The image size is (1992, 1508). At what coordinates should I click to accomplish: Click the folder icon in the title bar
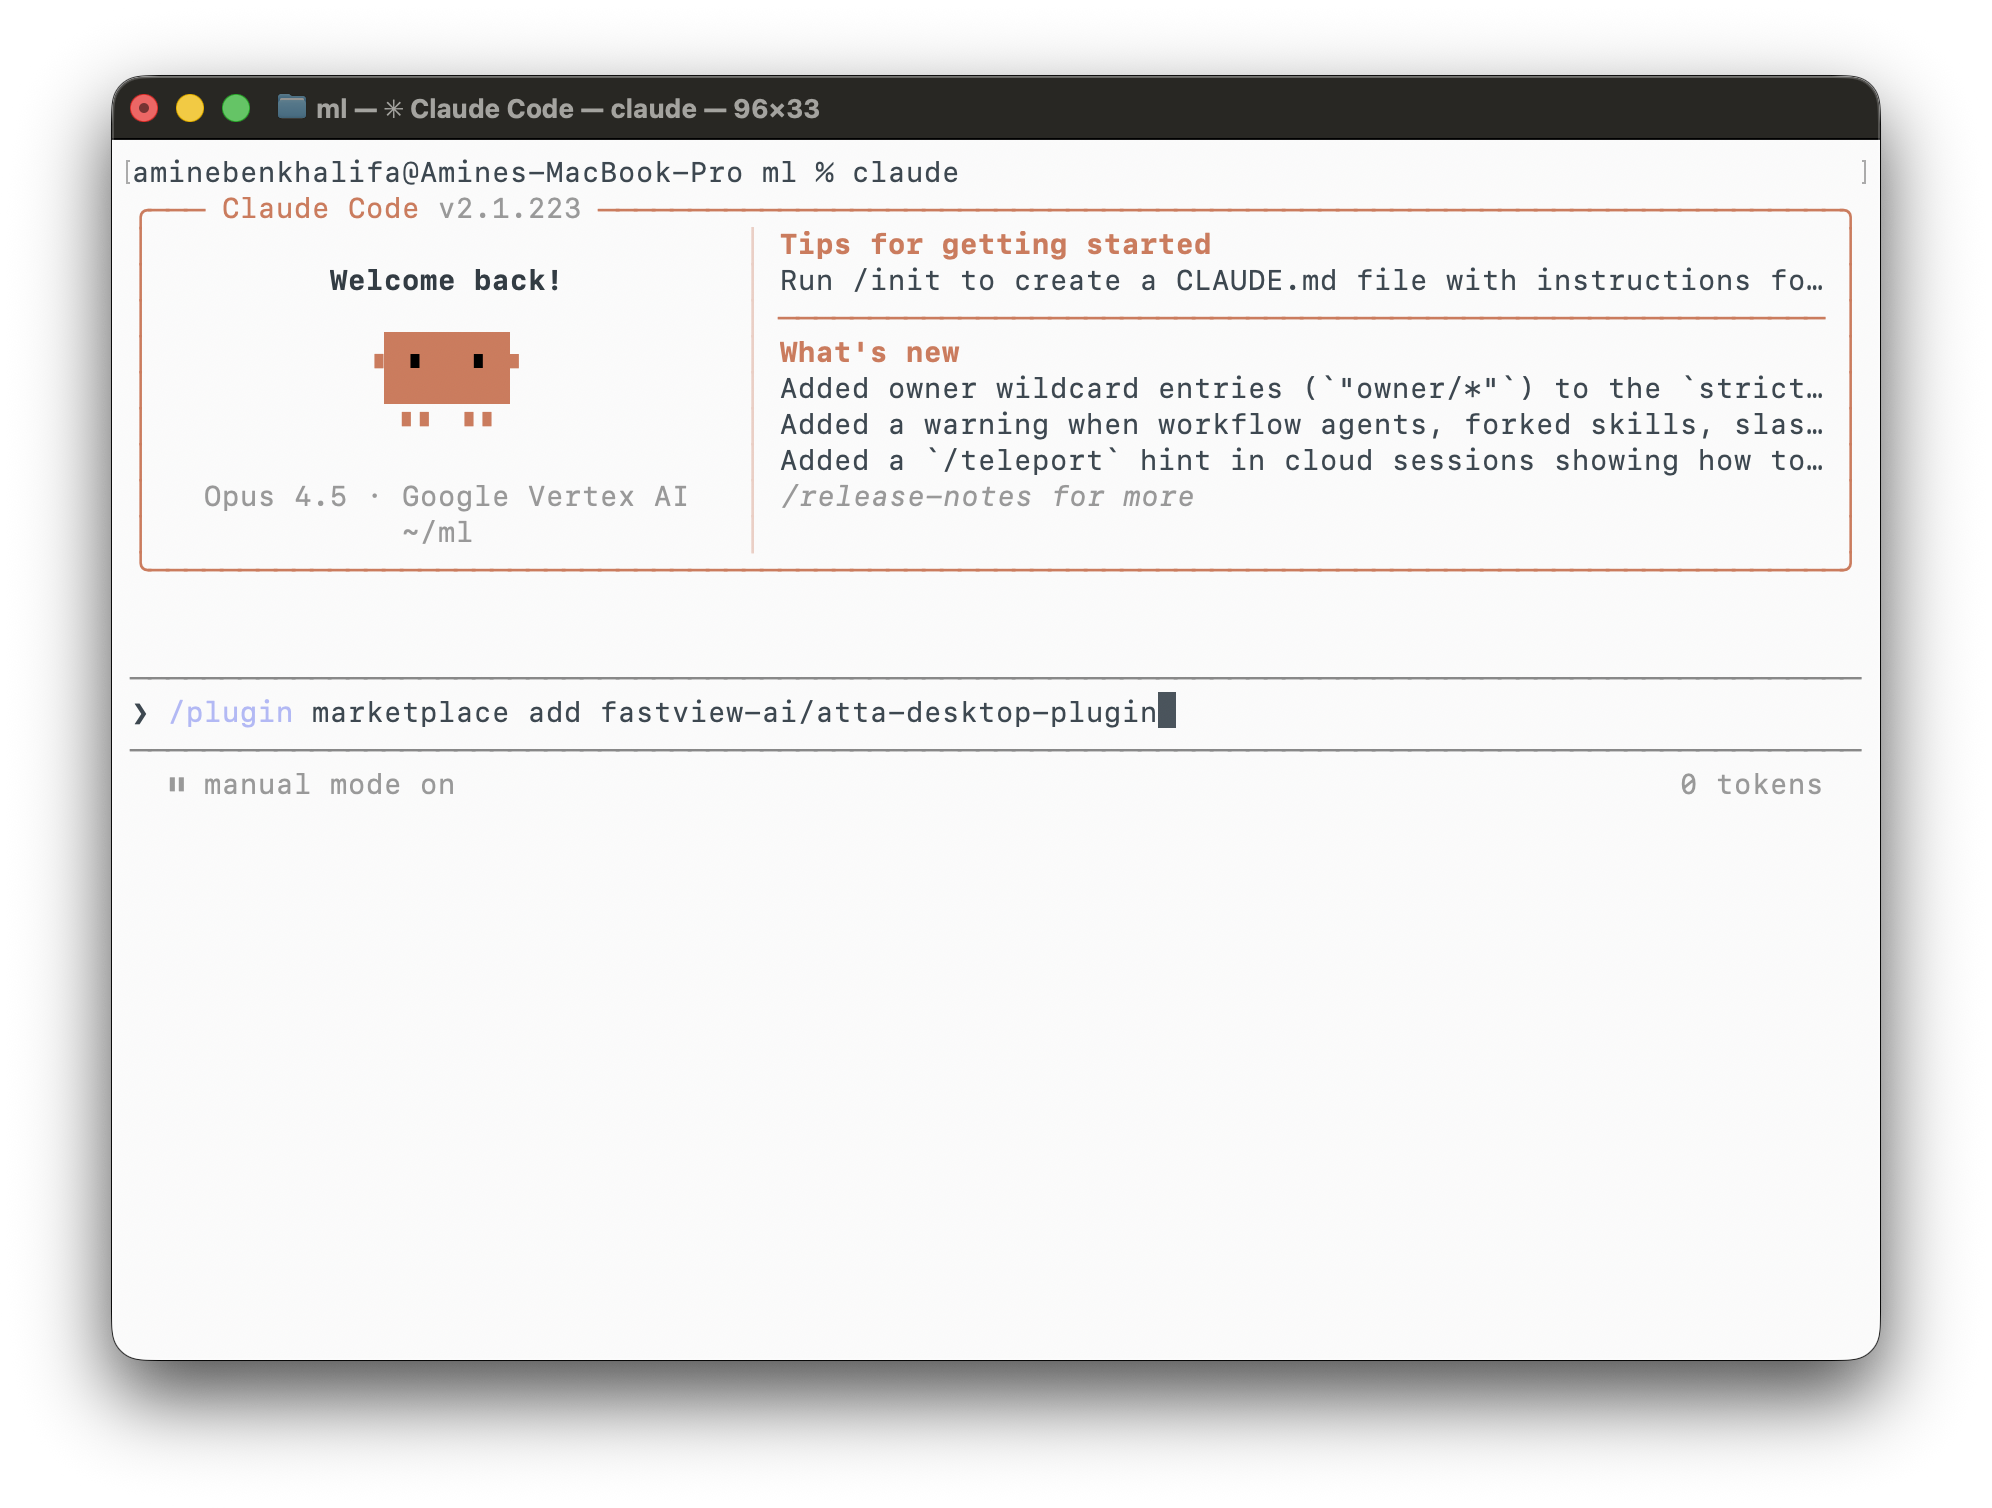[x=291, y=107]
